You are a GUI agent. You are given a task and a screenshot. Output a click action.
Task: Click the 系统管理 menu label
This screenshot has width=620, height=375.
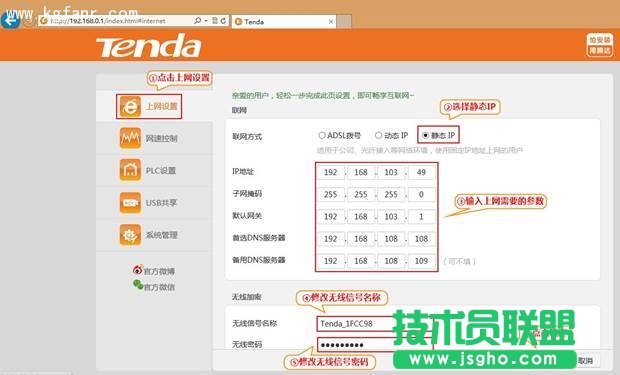(x=161, y=235)
